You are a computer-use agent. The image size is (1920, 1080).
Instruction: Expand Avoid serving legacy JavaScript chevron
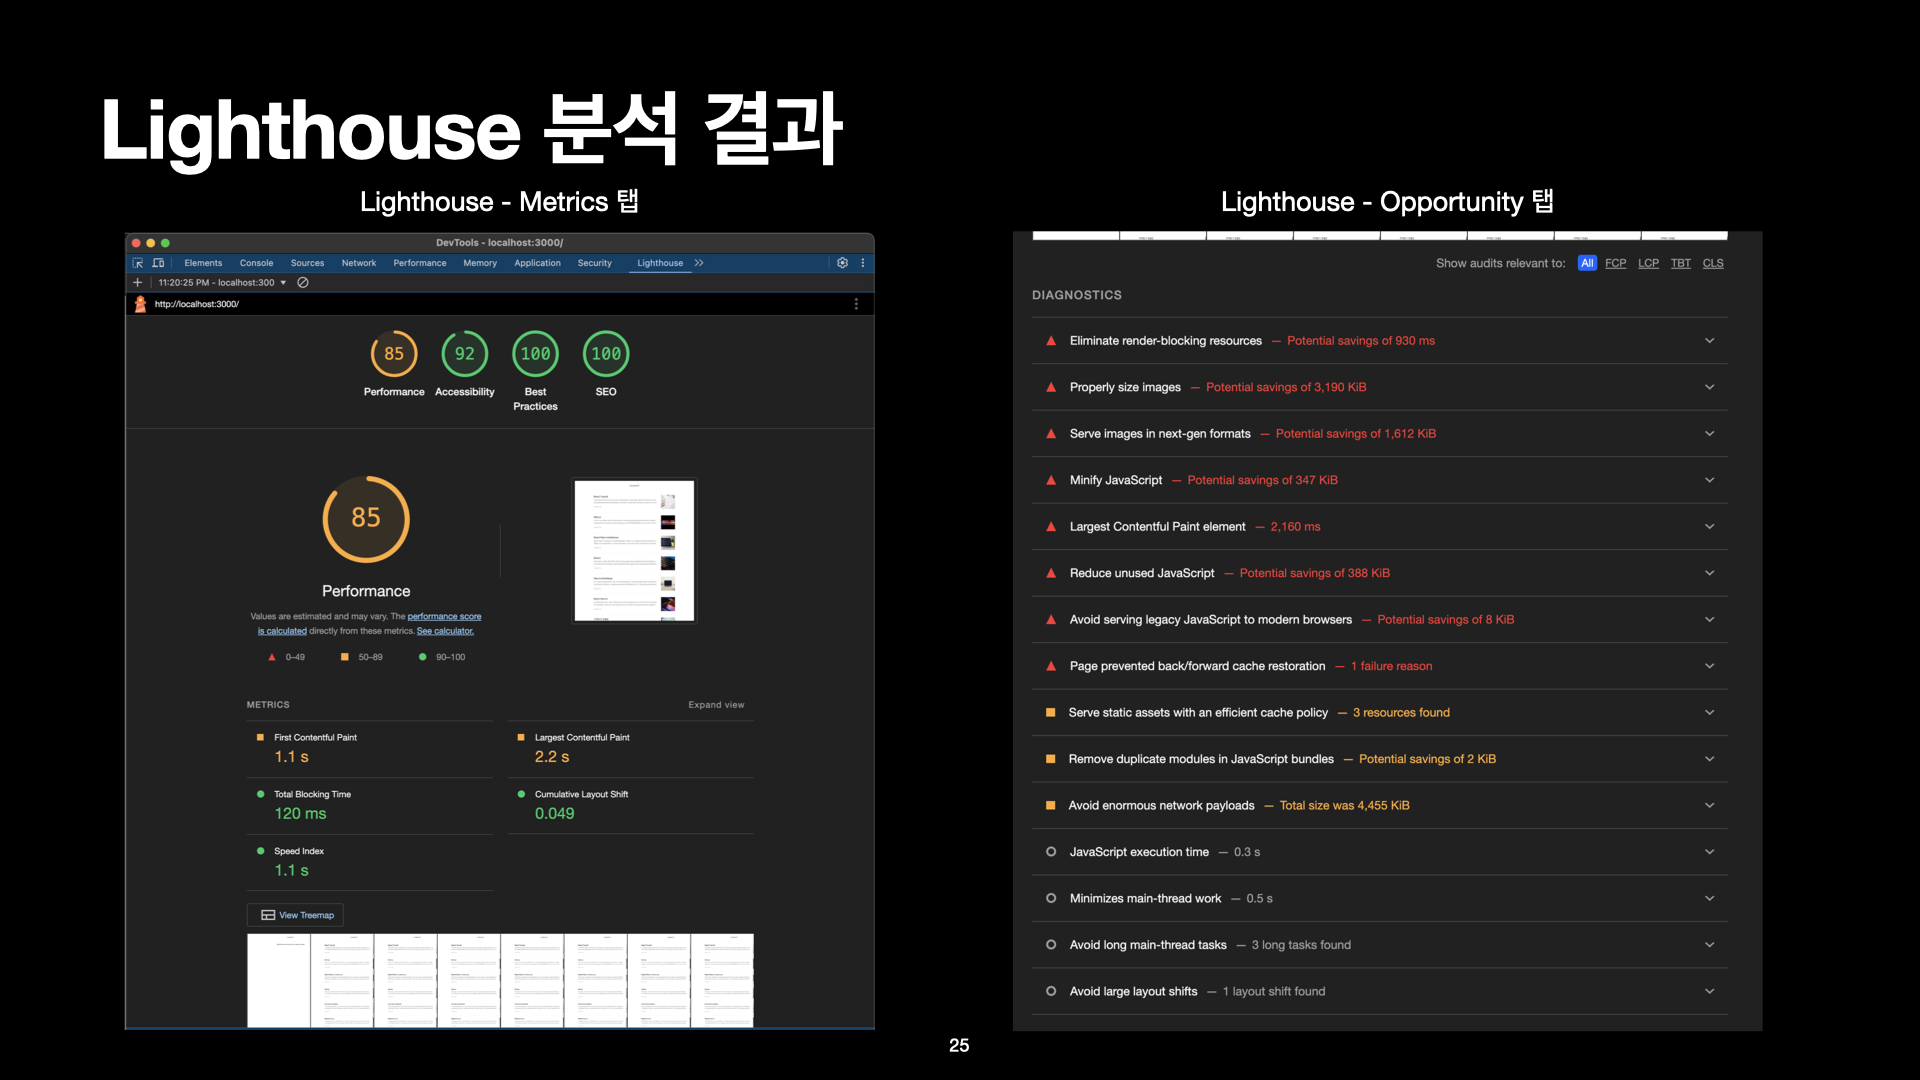pyautogui.click(x=1709, y=620)
